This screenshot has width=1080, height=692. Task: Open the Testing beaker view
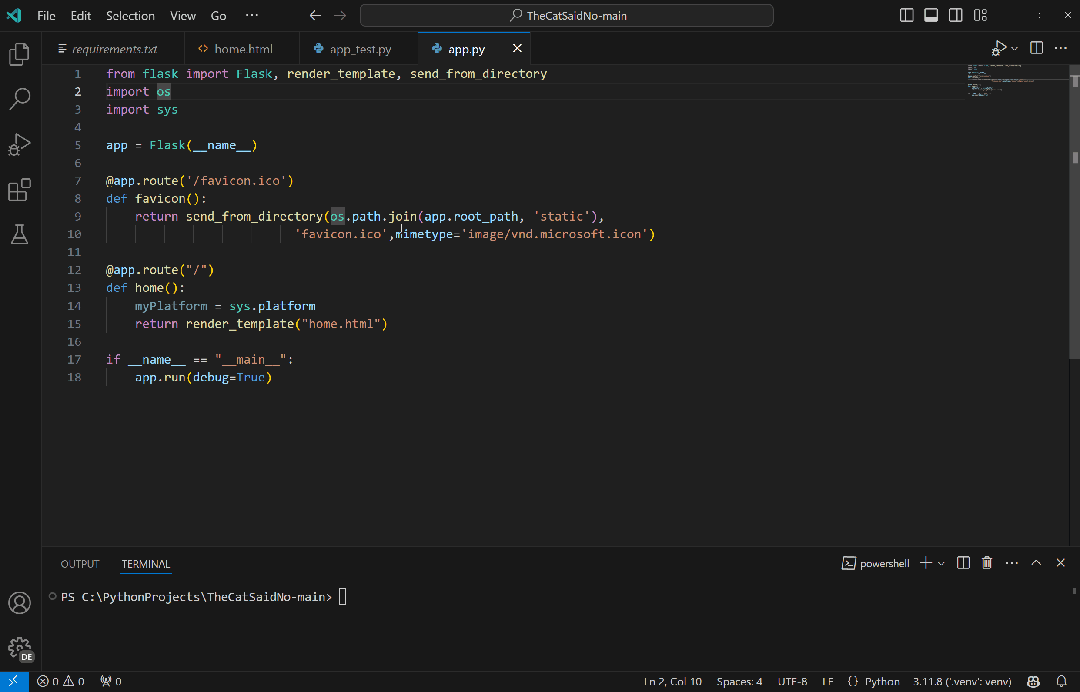point(20,234)
